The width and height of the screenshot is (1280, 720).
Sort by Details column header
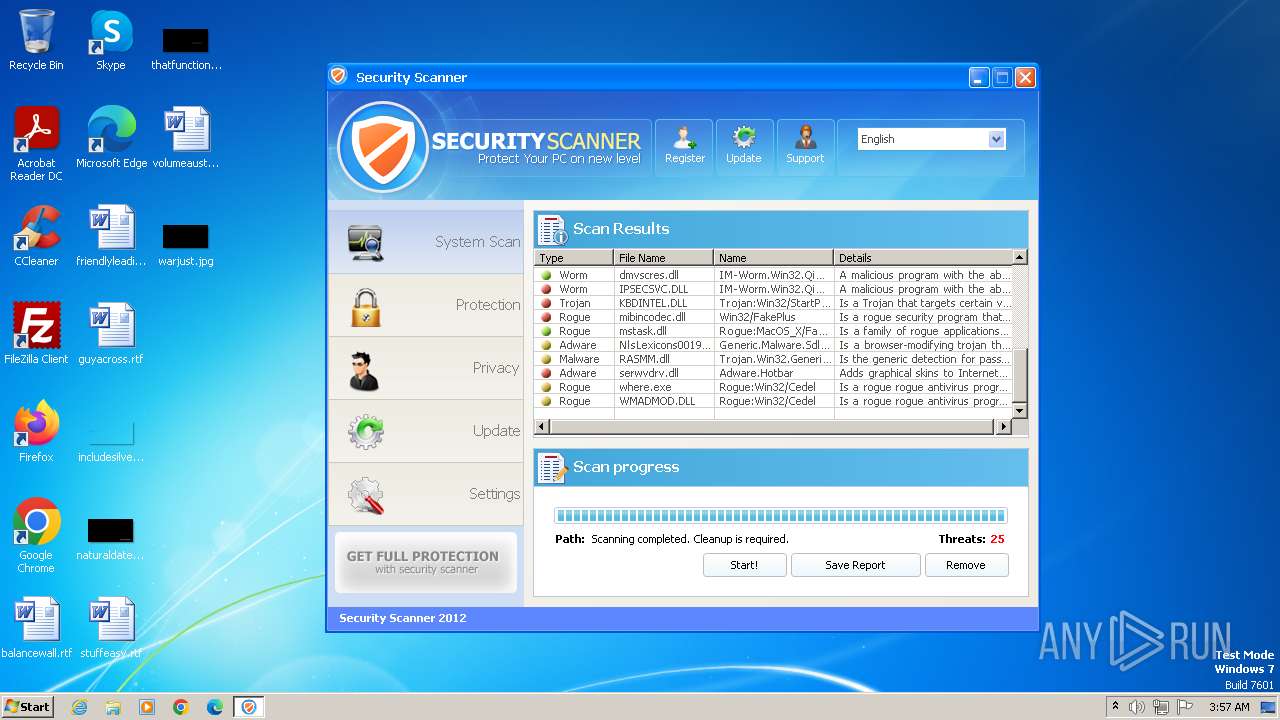[923, 258]
